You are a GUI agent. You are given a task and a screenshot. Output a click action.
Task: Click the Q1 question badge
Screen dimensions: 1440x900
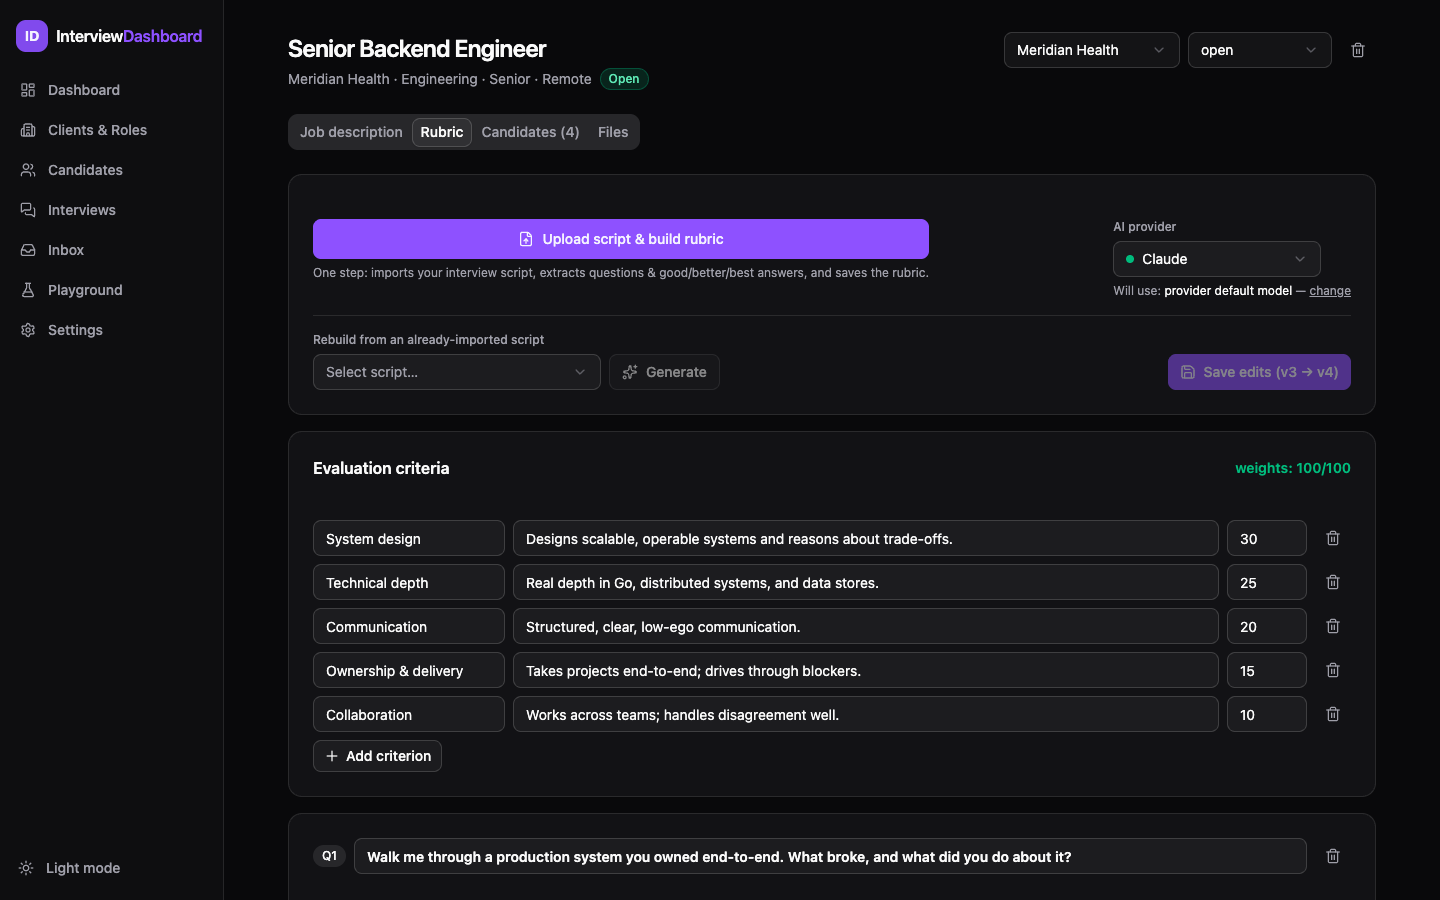coord(329,856)
